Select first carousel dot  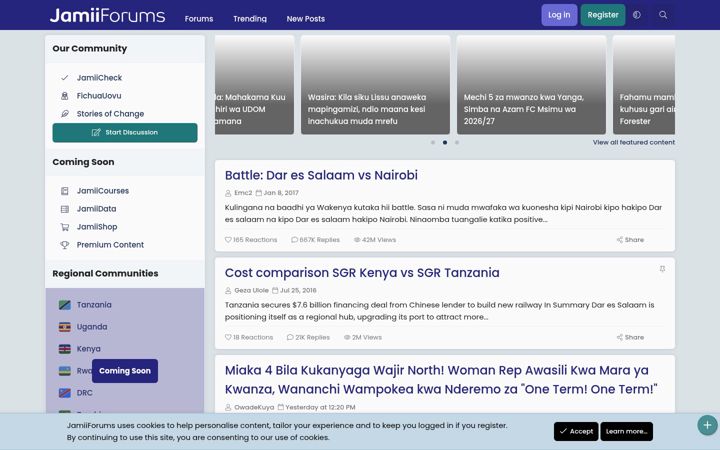433,142
